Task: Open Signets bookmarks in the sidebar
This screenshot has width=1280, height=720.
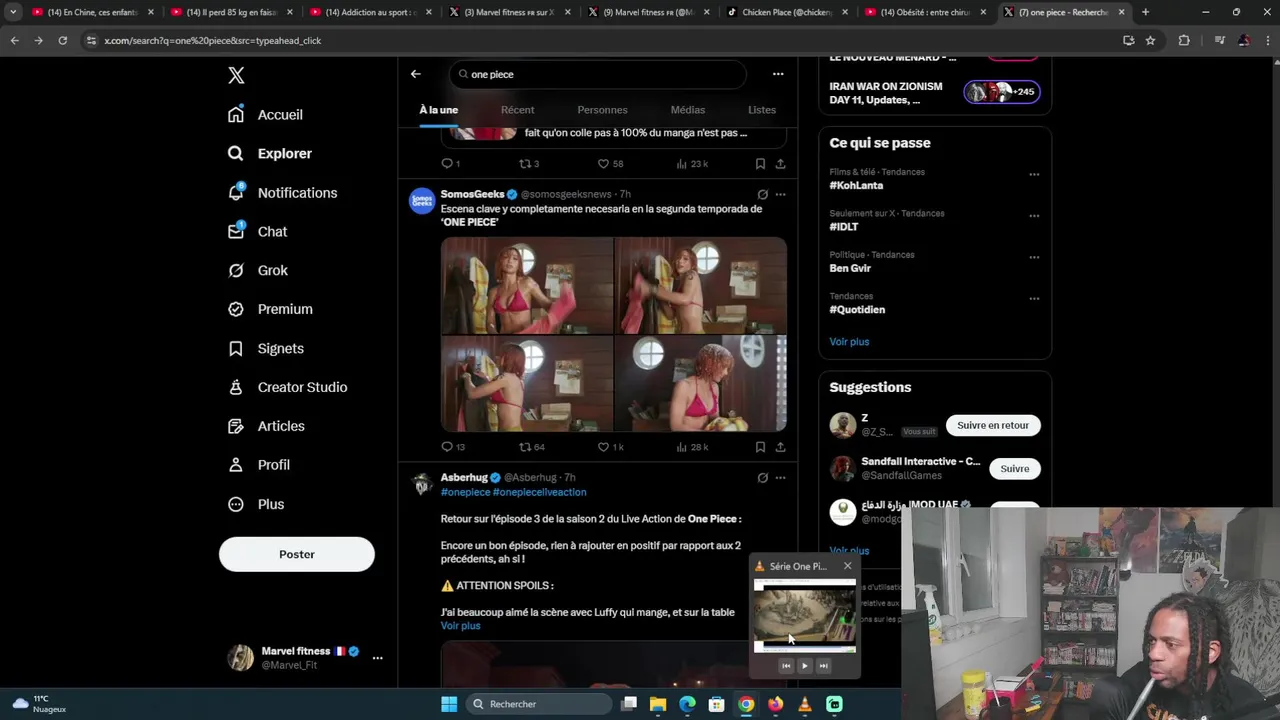Action: 266,348
